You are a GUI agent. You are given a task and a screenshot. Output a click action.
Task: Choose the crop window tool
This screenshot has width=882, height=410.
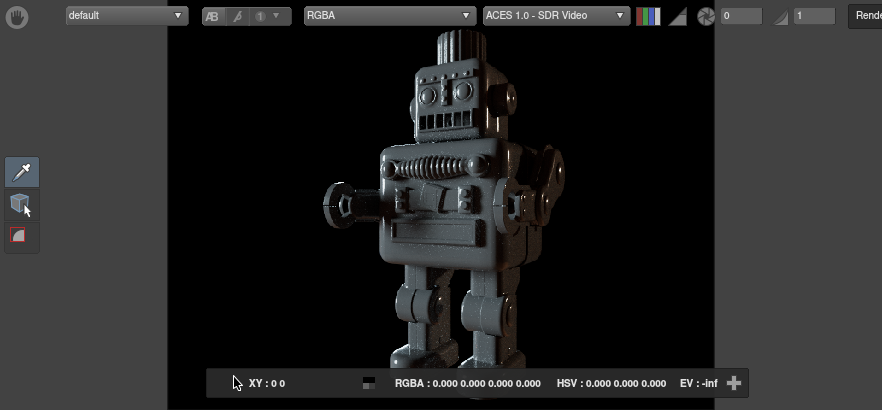tap(19, 236)
